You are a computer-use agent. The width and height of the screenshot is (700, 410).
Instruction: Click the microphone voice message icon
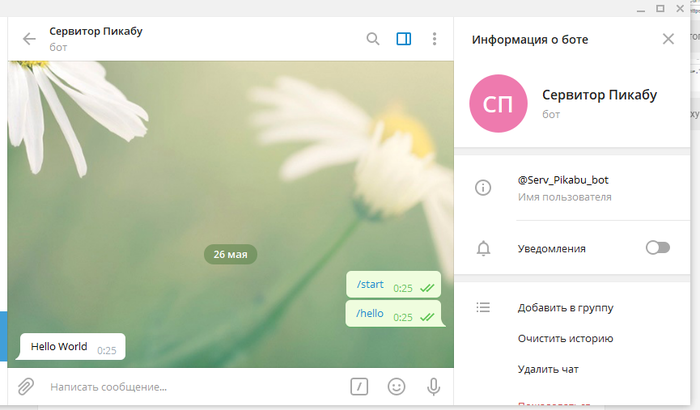[434, 386]
